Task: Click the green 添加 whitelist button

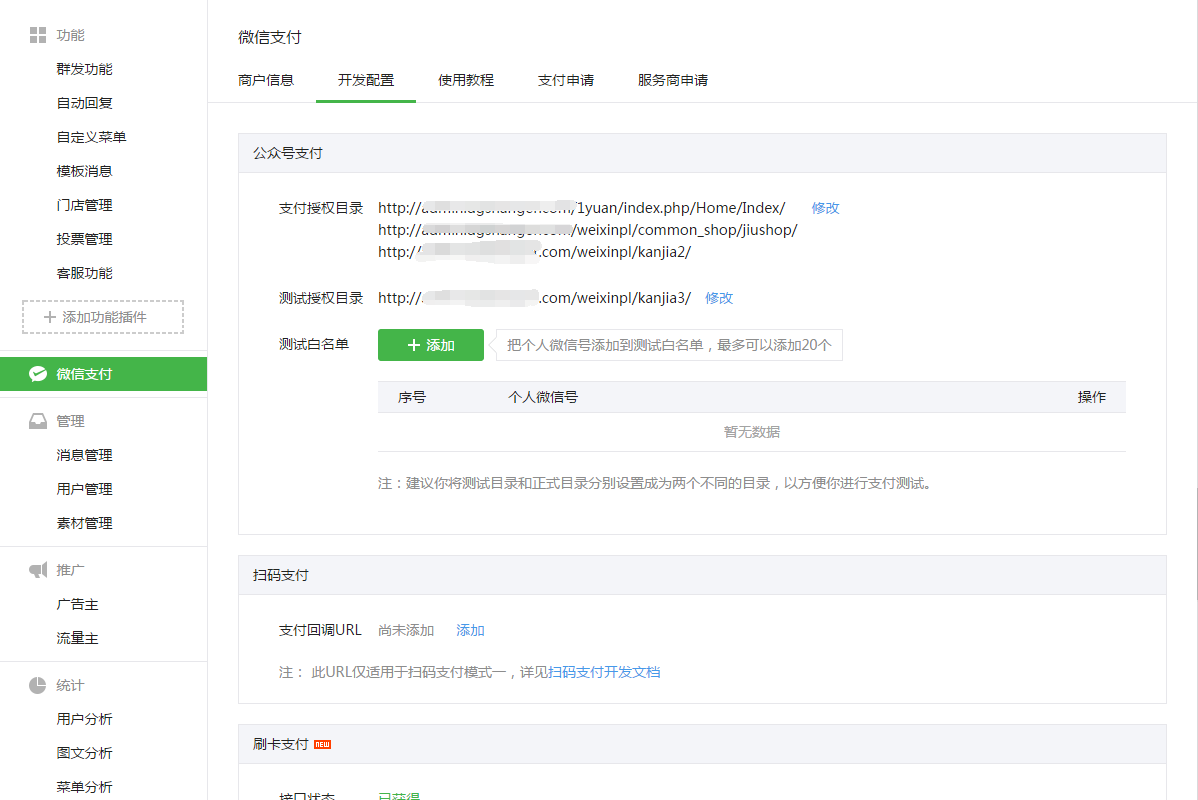Action: click(x=431, y=345)
